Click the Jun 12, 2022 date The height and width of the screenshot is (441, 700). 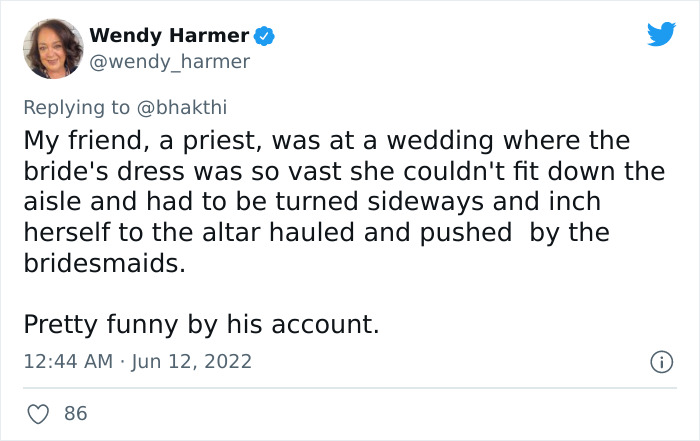pyautogui.click(x=191, y=361)
